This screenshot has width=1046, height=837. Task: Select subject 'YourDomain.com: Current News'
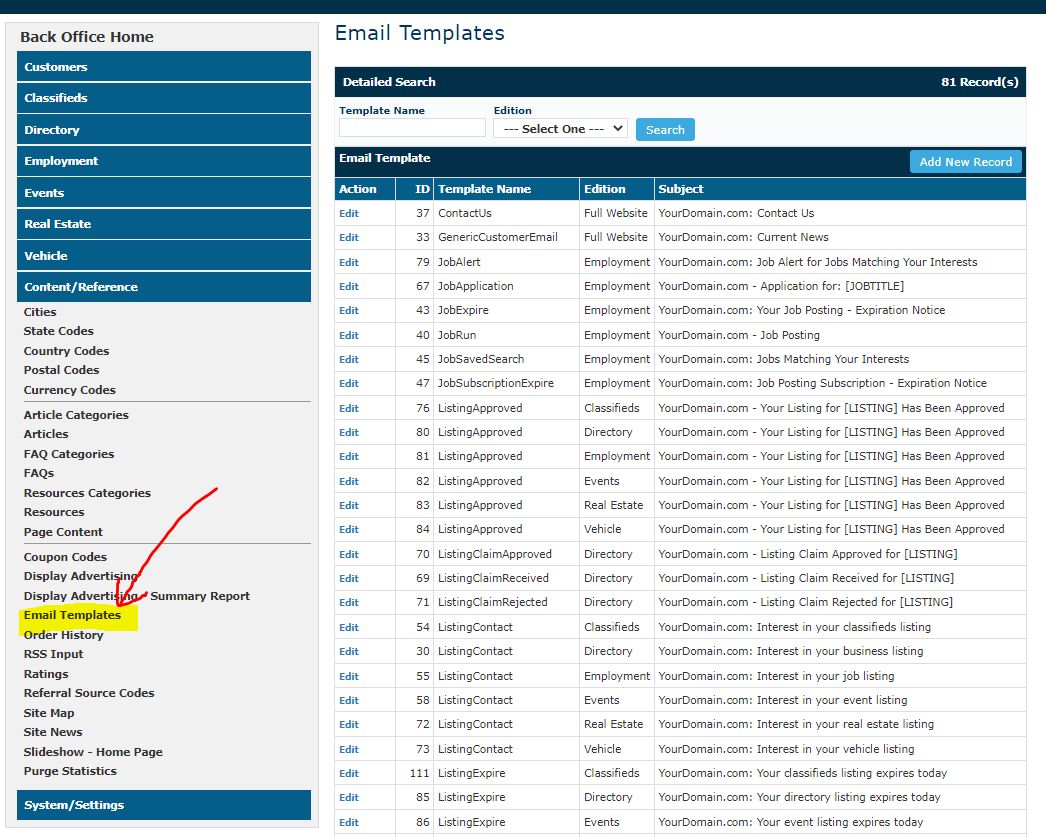pyautogui.click(x=743, y=237)
